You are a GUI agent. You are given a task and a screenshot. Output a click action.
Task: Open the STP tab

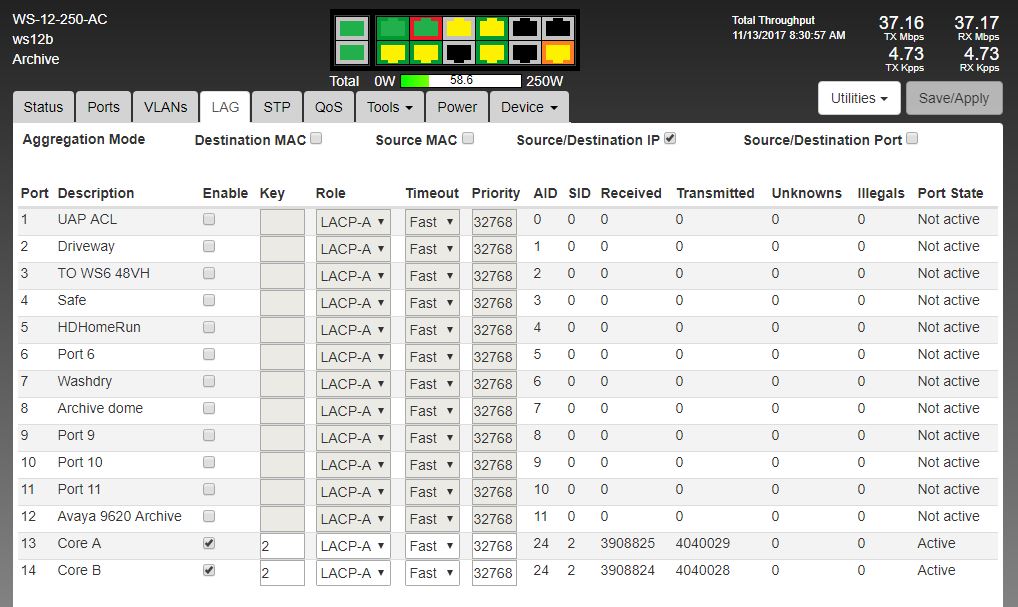click(277, 107)
